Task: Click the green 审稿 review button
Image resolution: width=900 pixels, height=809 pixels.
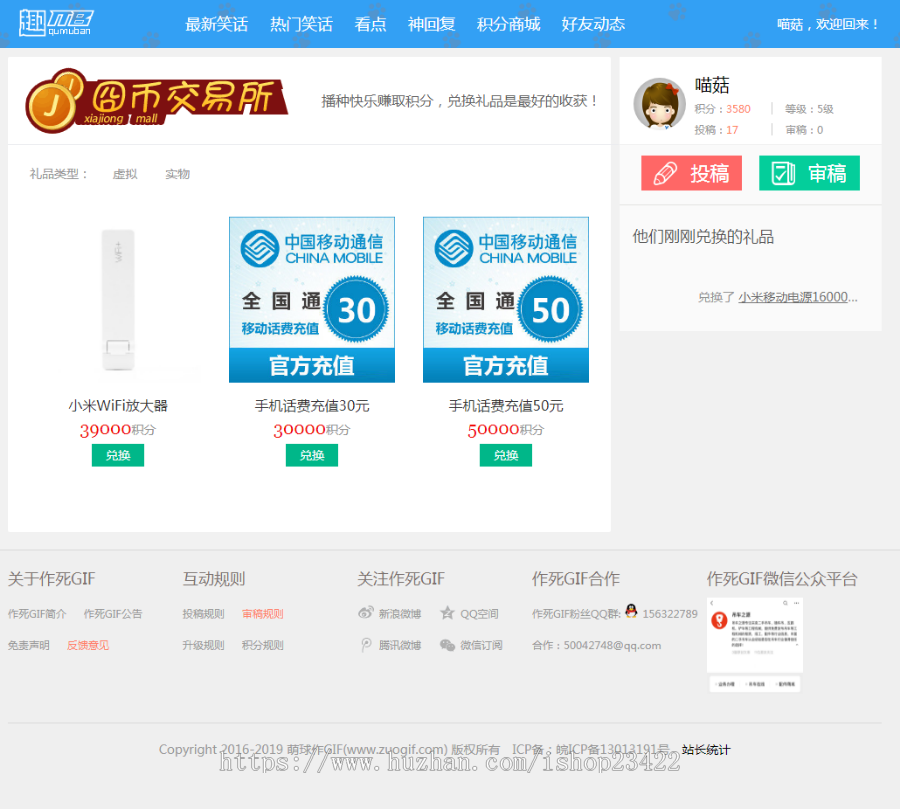Action: point(809,173)
